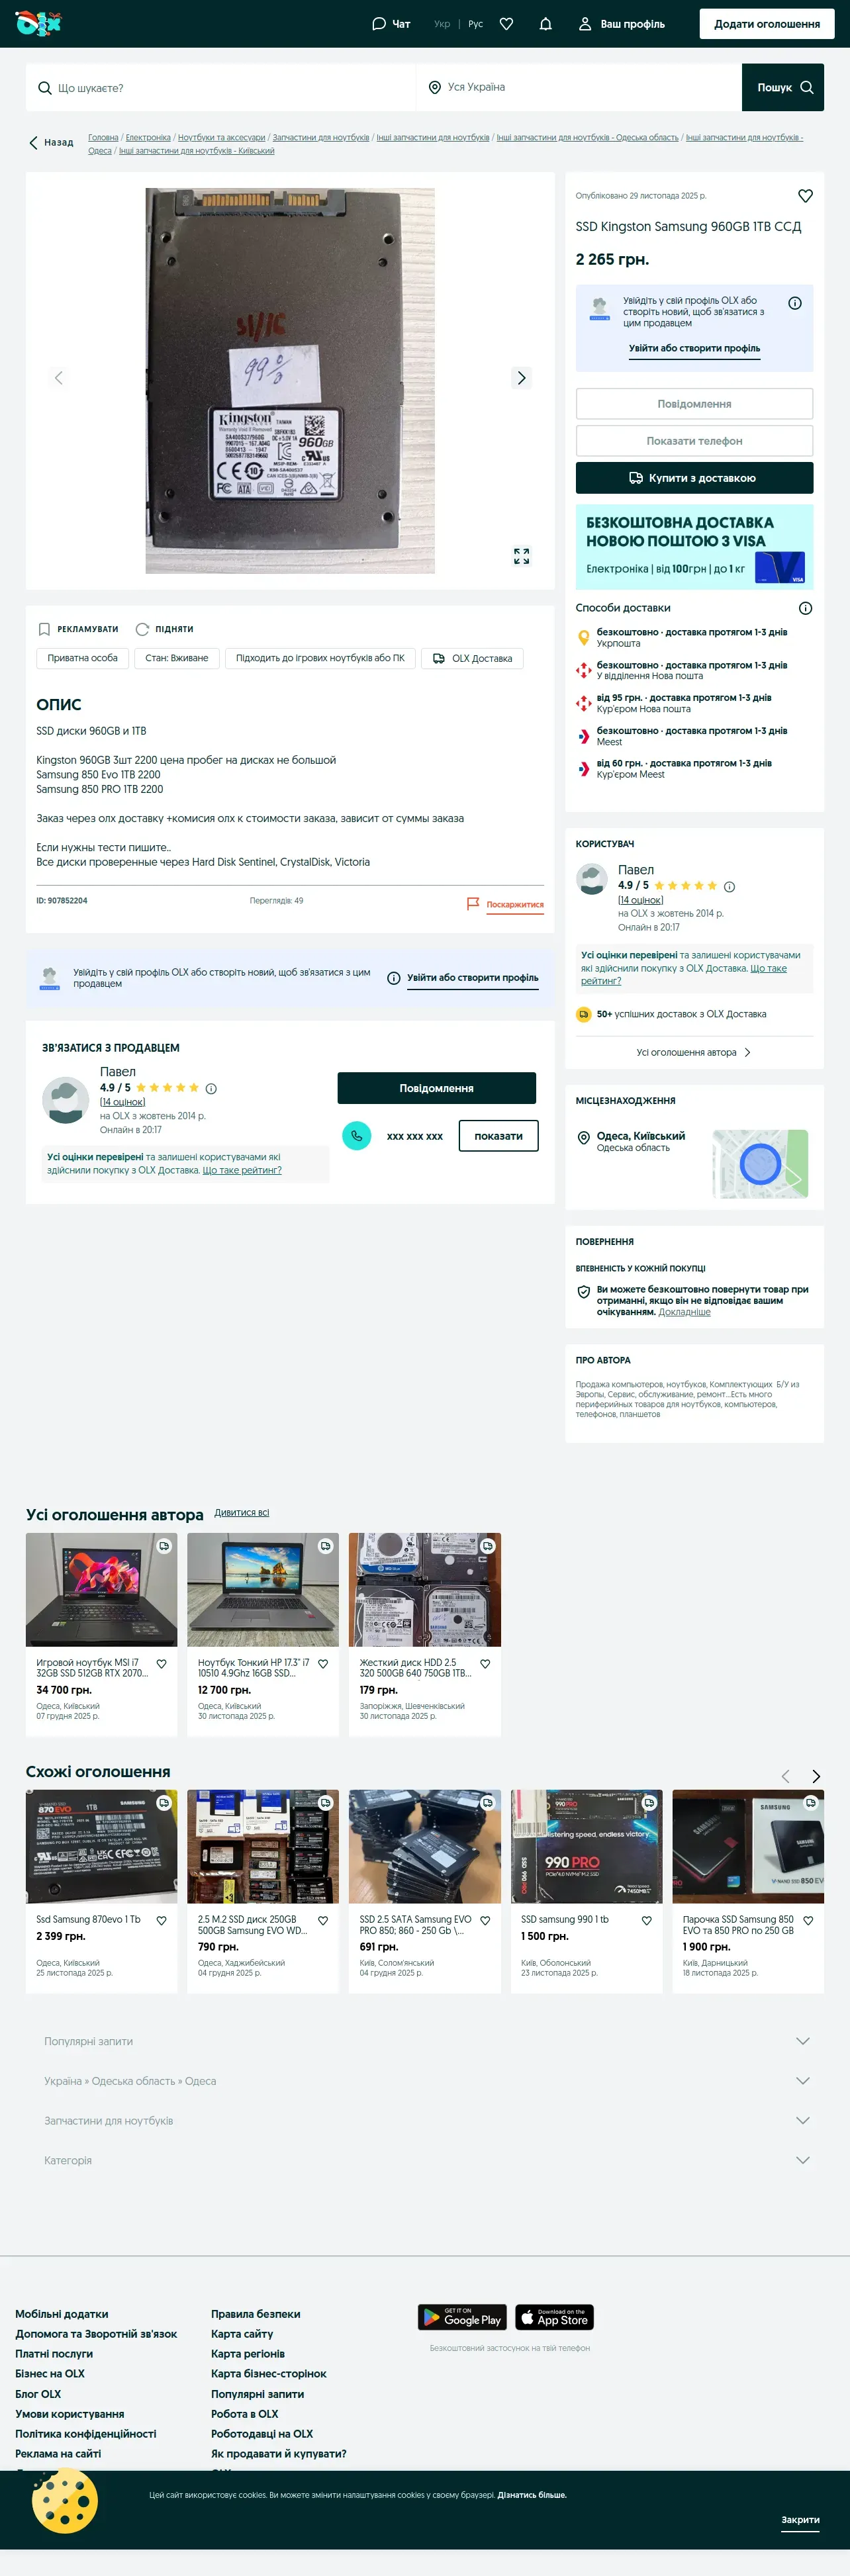Viewport: 850px width, 2576px height.
Task: Expand Запчастини для ноутбуків section
Action: click(x=425, y=2121)
